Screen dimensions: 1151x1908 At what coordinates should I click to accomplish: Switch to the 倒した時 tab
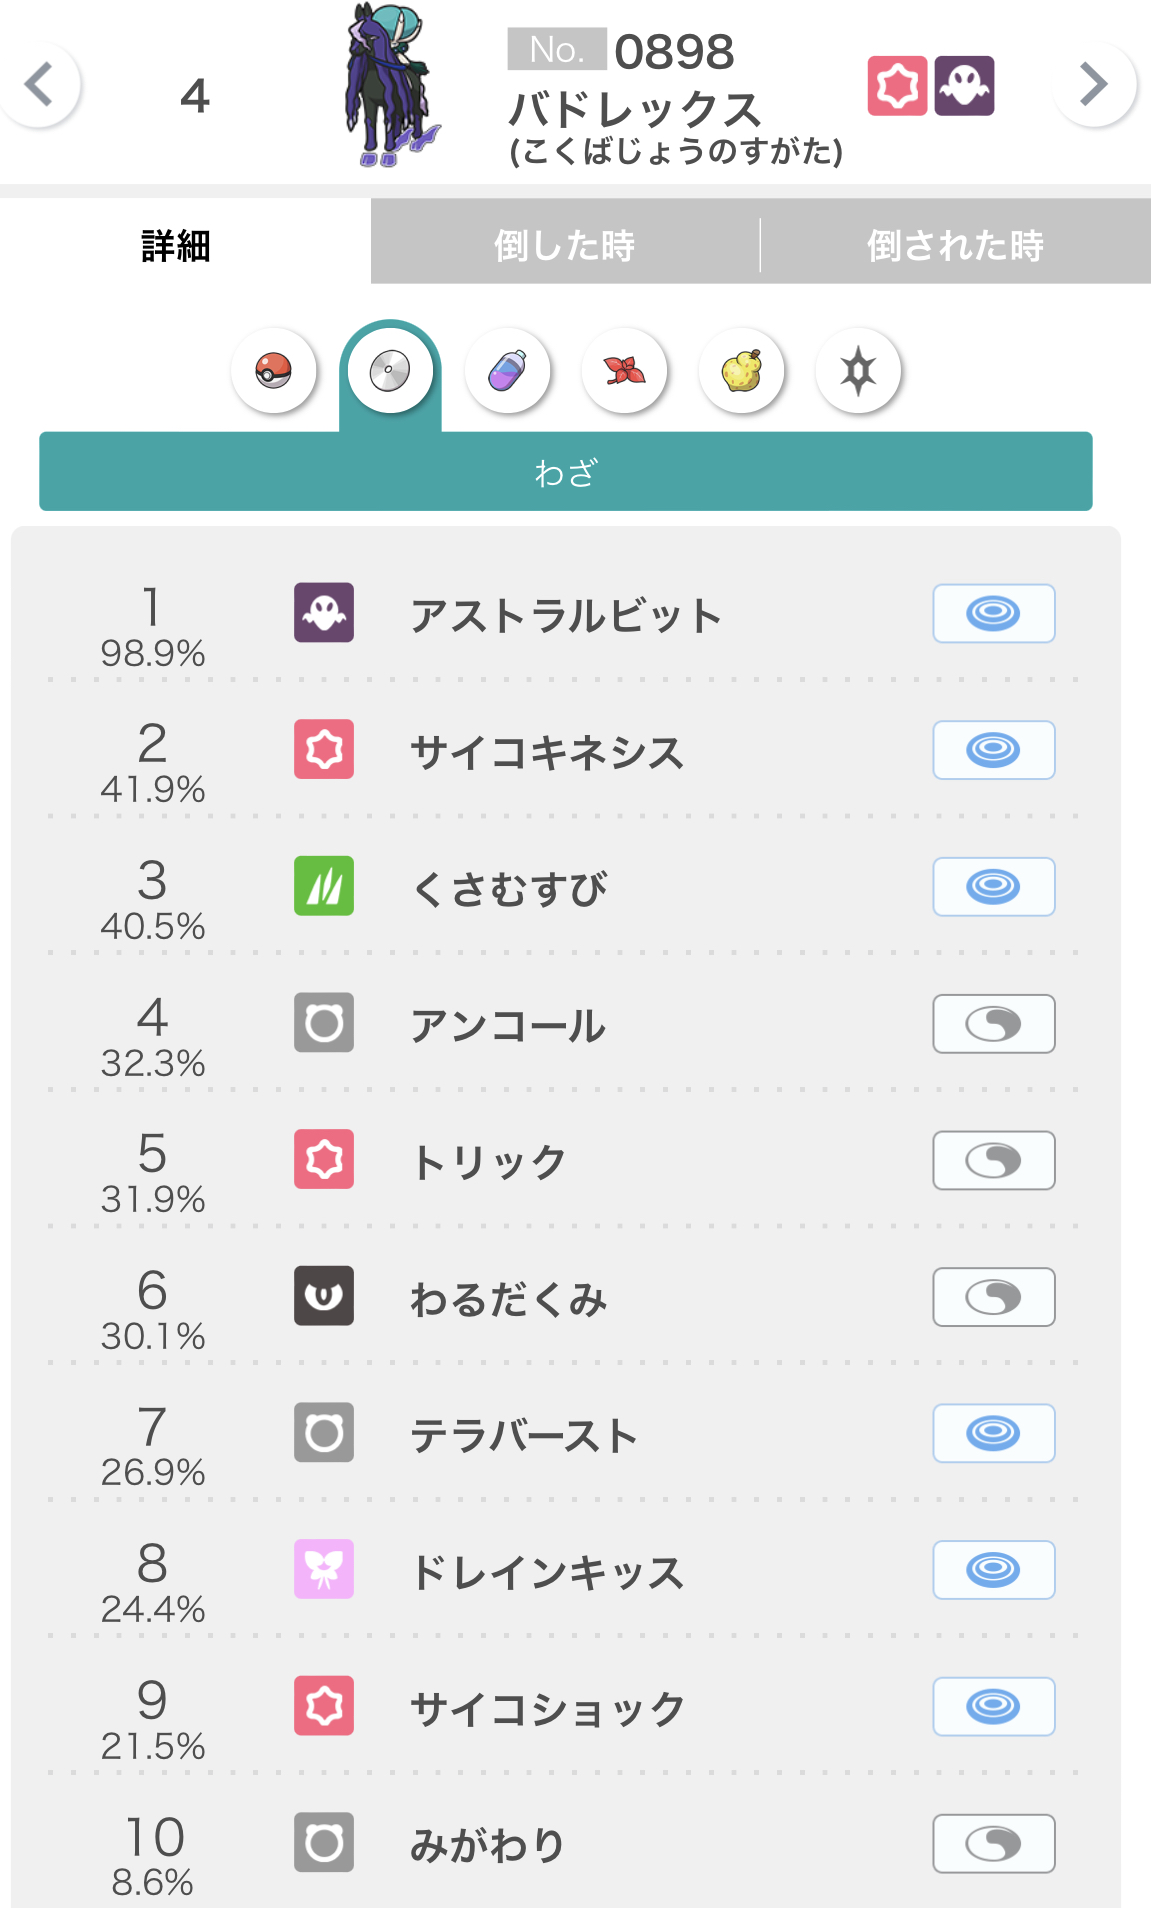(x=565, y=245)
